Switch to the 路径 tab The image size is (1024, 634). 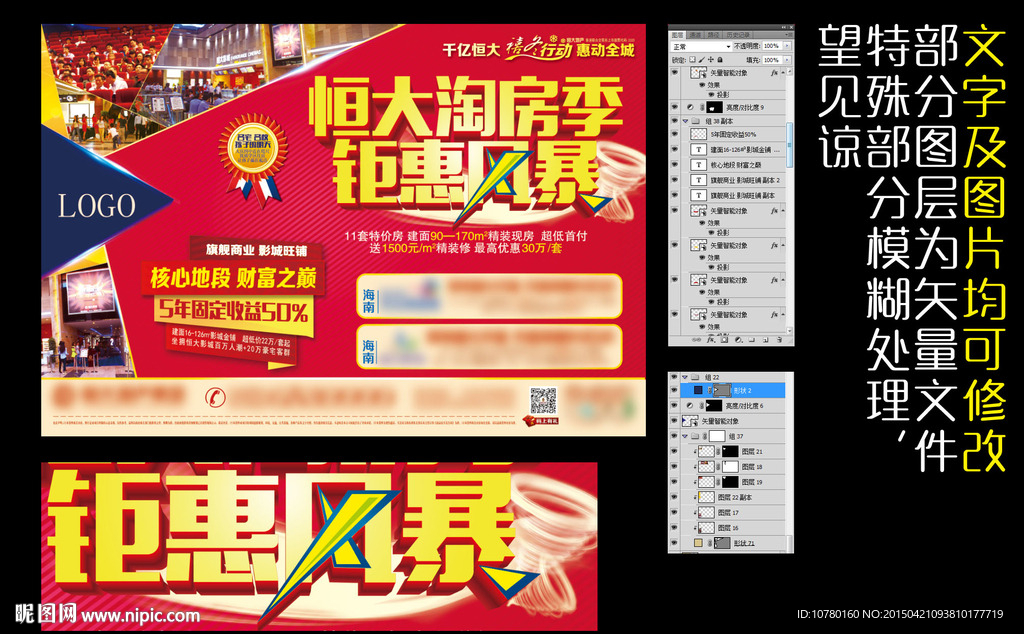714,35
